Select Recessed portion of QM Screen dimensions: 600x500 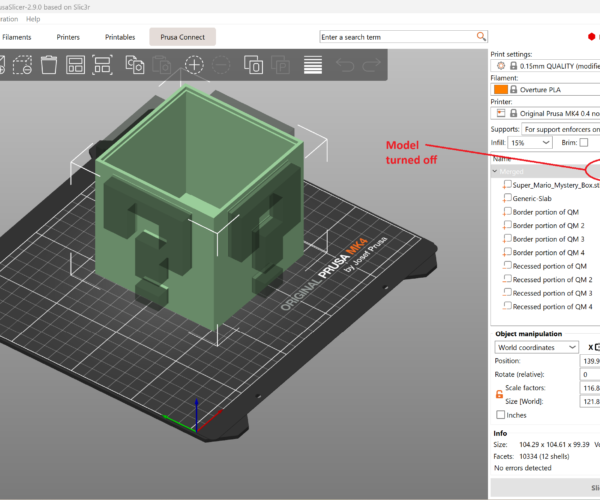pyautogui.click(x=549, y=266)
